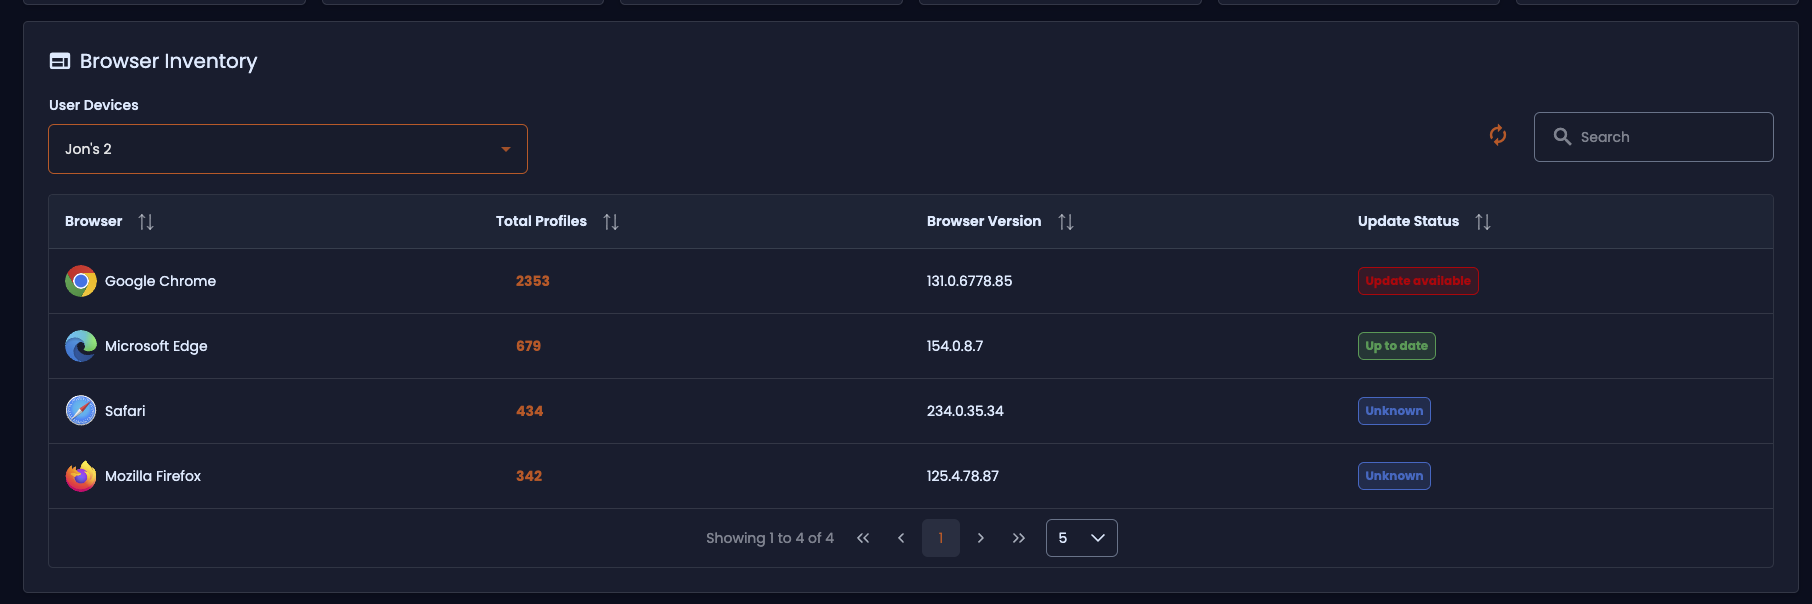Click the Mozilla Firefox logo icon
Screen dimensions: 1812x604
(x=81, y=476)
